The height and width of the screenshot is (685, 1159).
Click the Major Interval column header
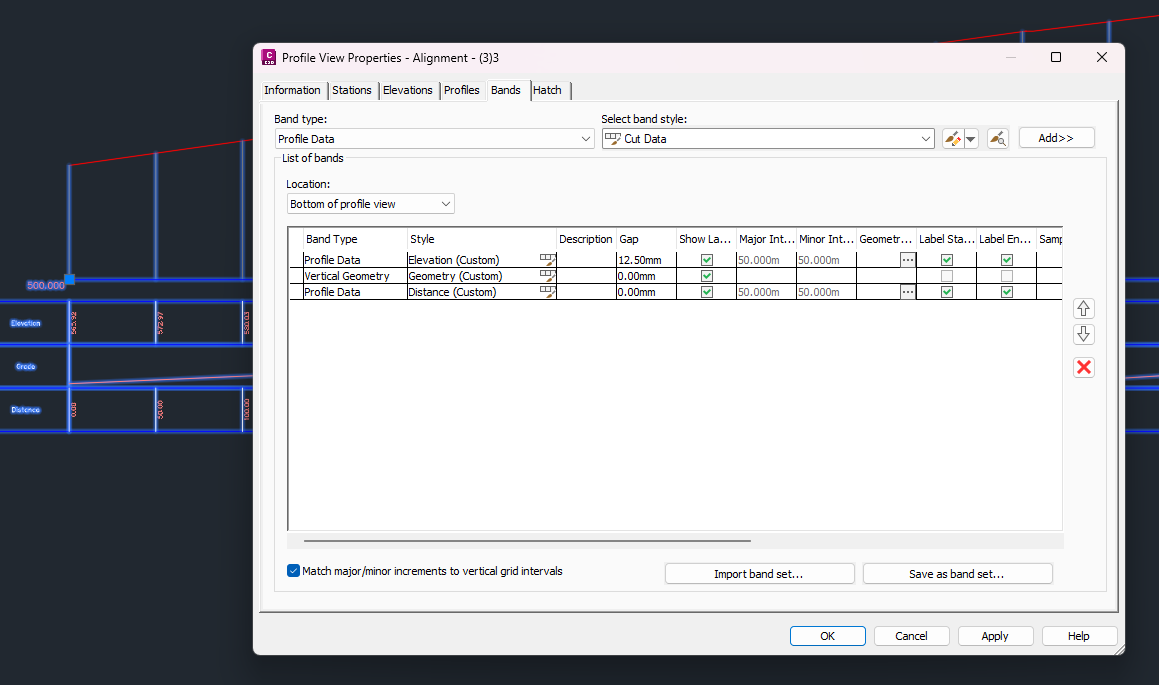coord(767,239)
